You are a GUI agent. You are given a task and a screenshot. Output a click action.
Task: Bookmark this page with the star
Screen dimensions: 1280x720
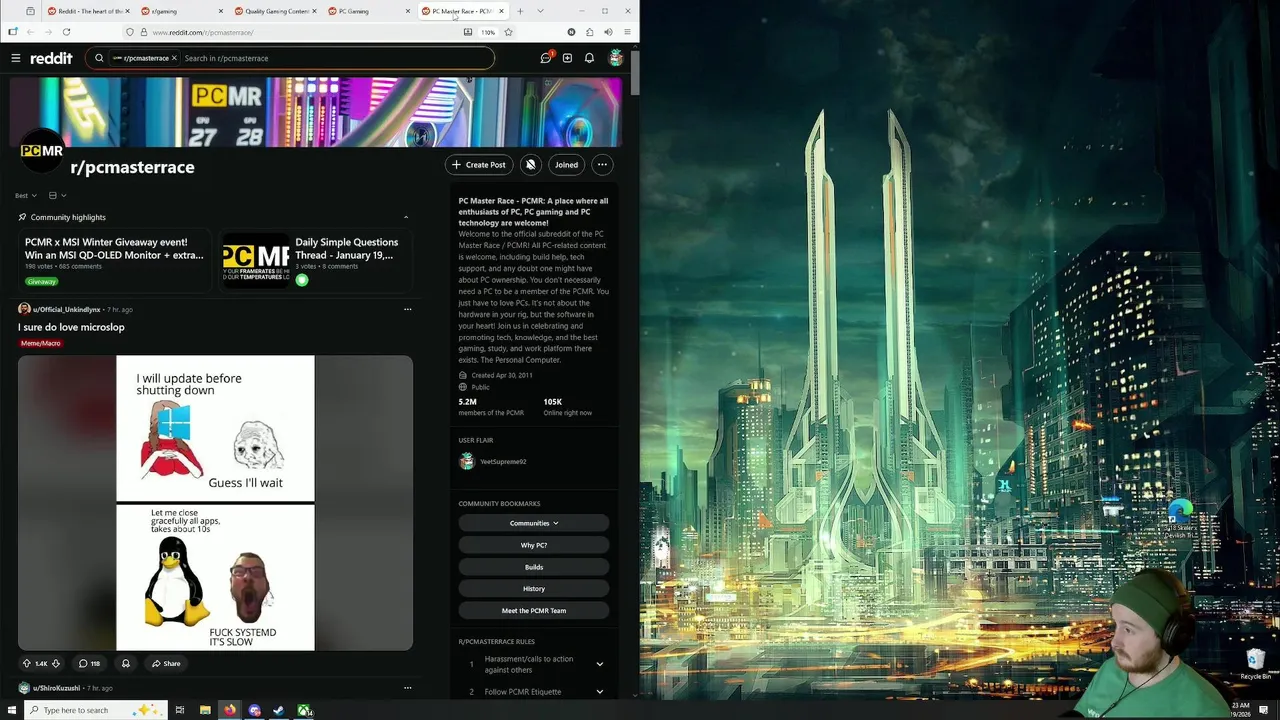coord(508,32)
